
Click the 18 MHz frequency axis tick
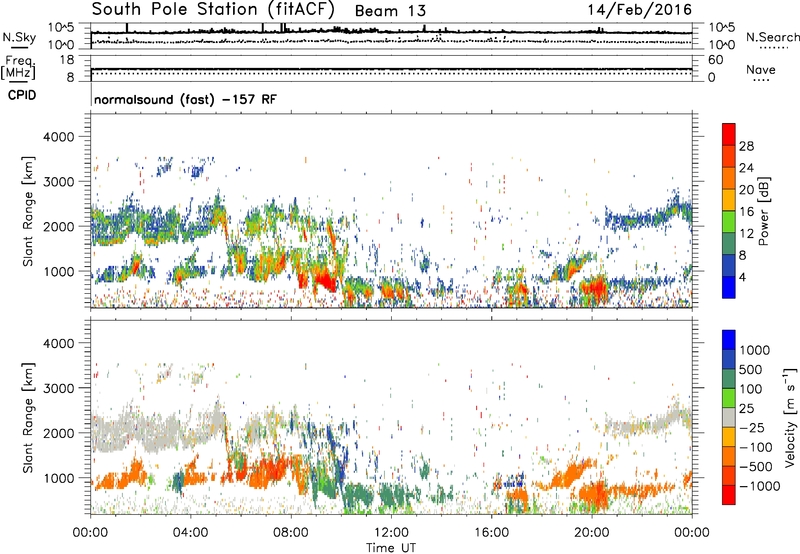click(x=67, y=60)
